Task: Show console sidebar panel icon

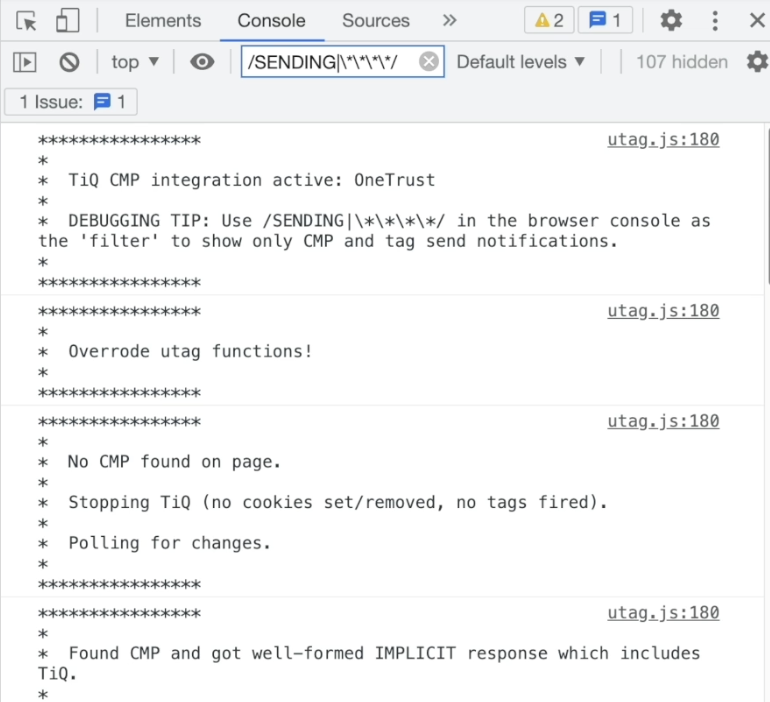Action: coord(25,62)
